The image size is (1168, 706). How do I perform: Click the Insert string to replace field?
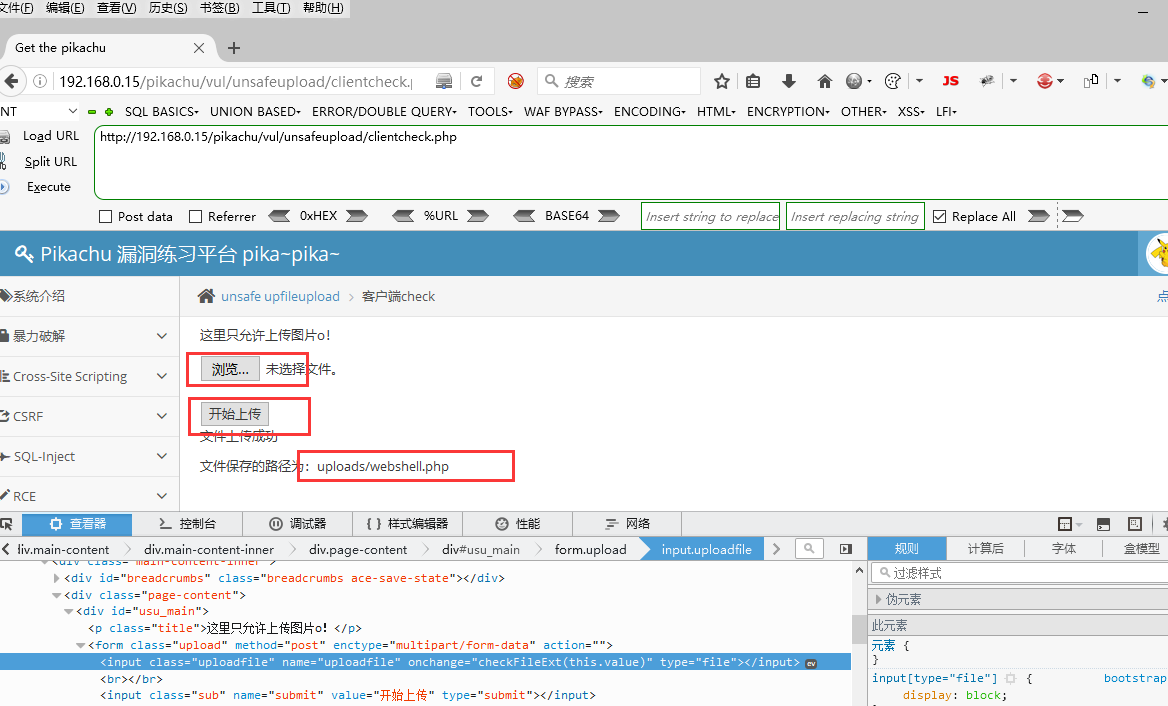click(711, 217)
